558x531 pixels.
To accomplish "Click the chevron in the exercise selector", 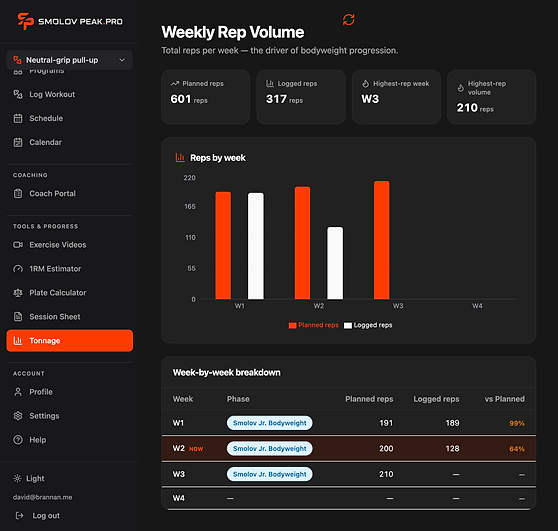I will click(122, 60).
